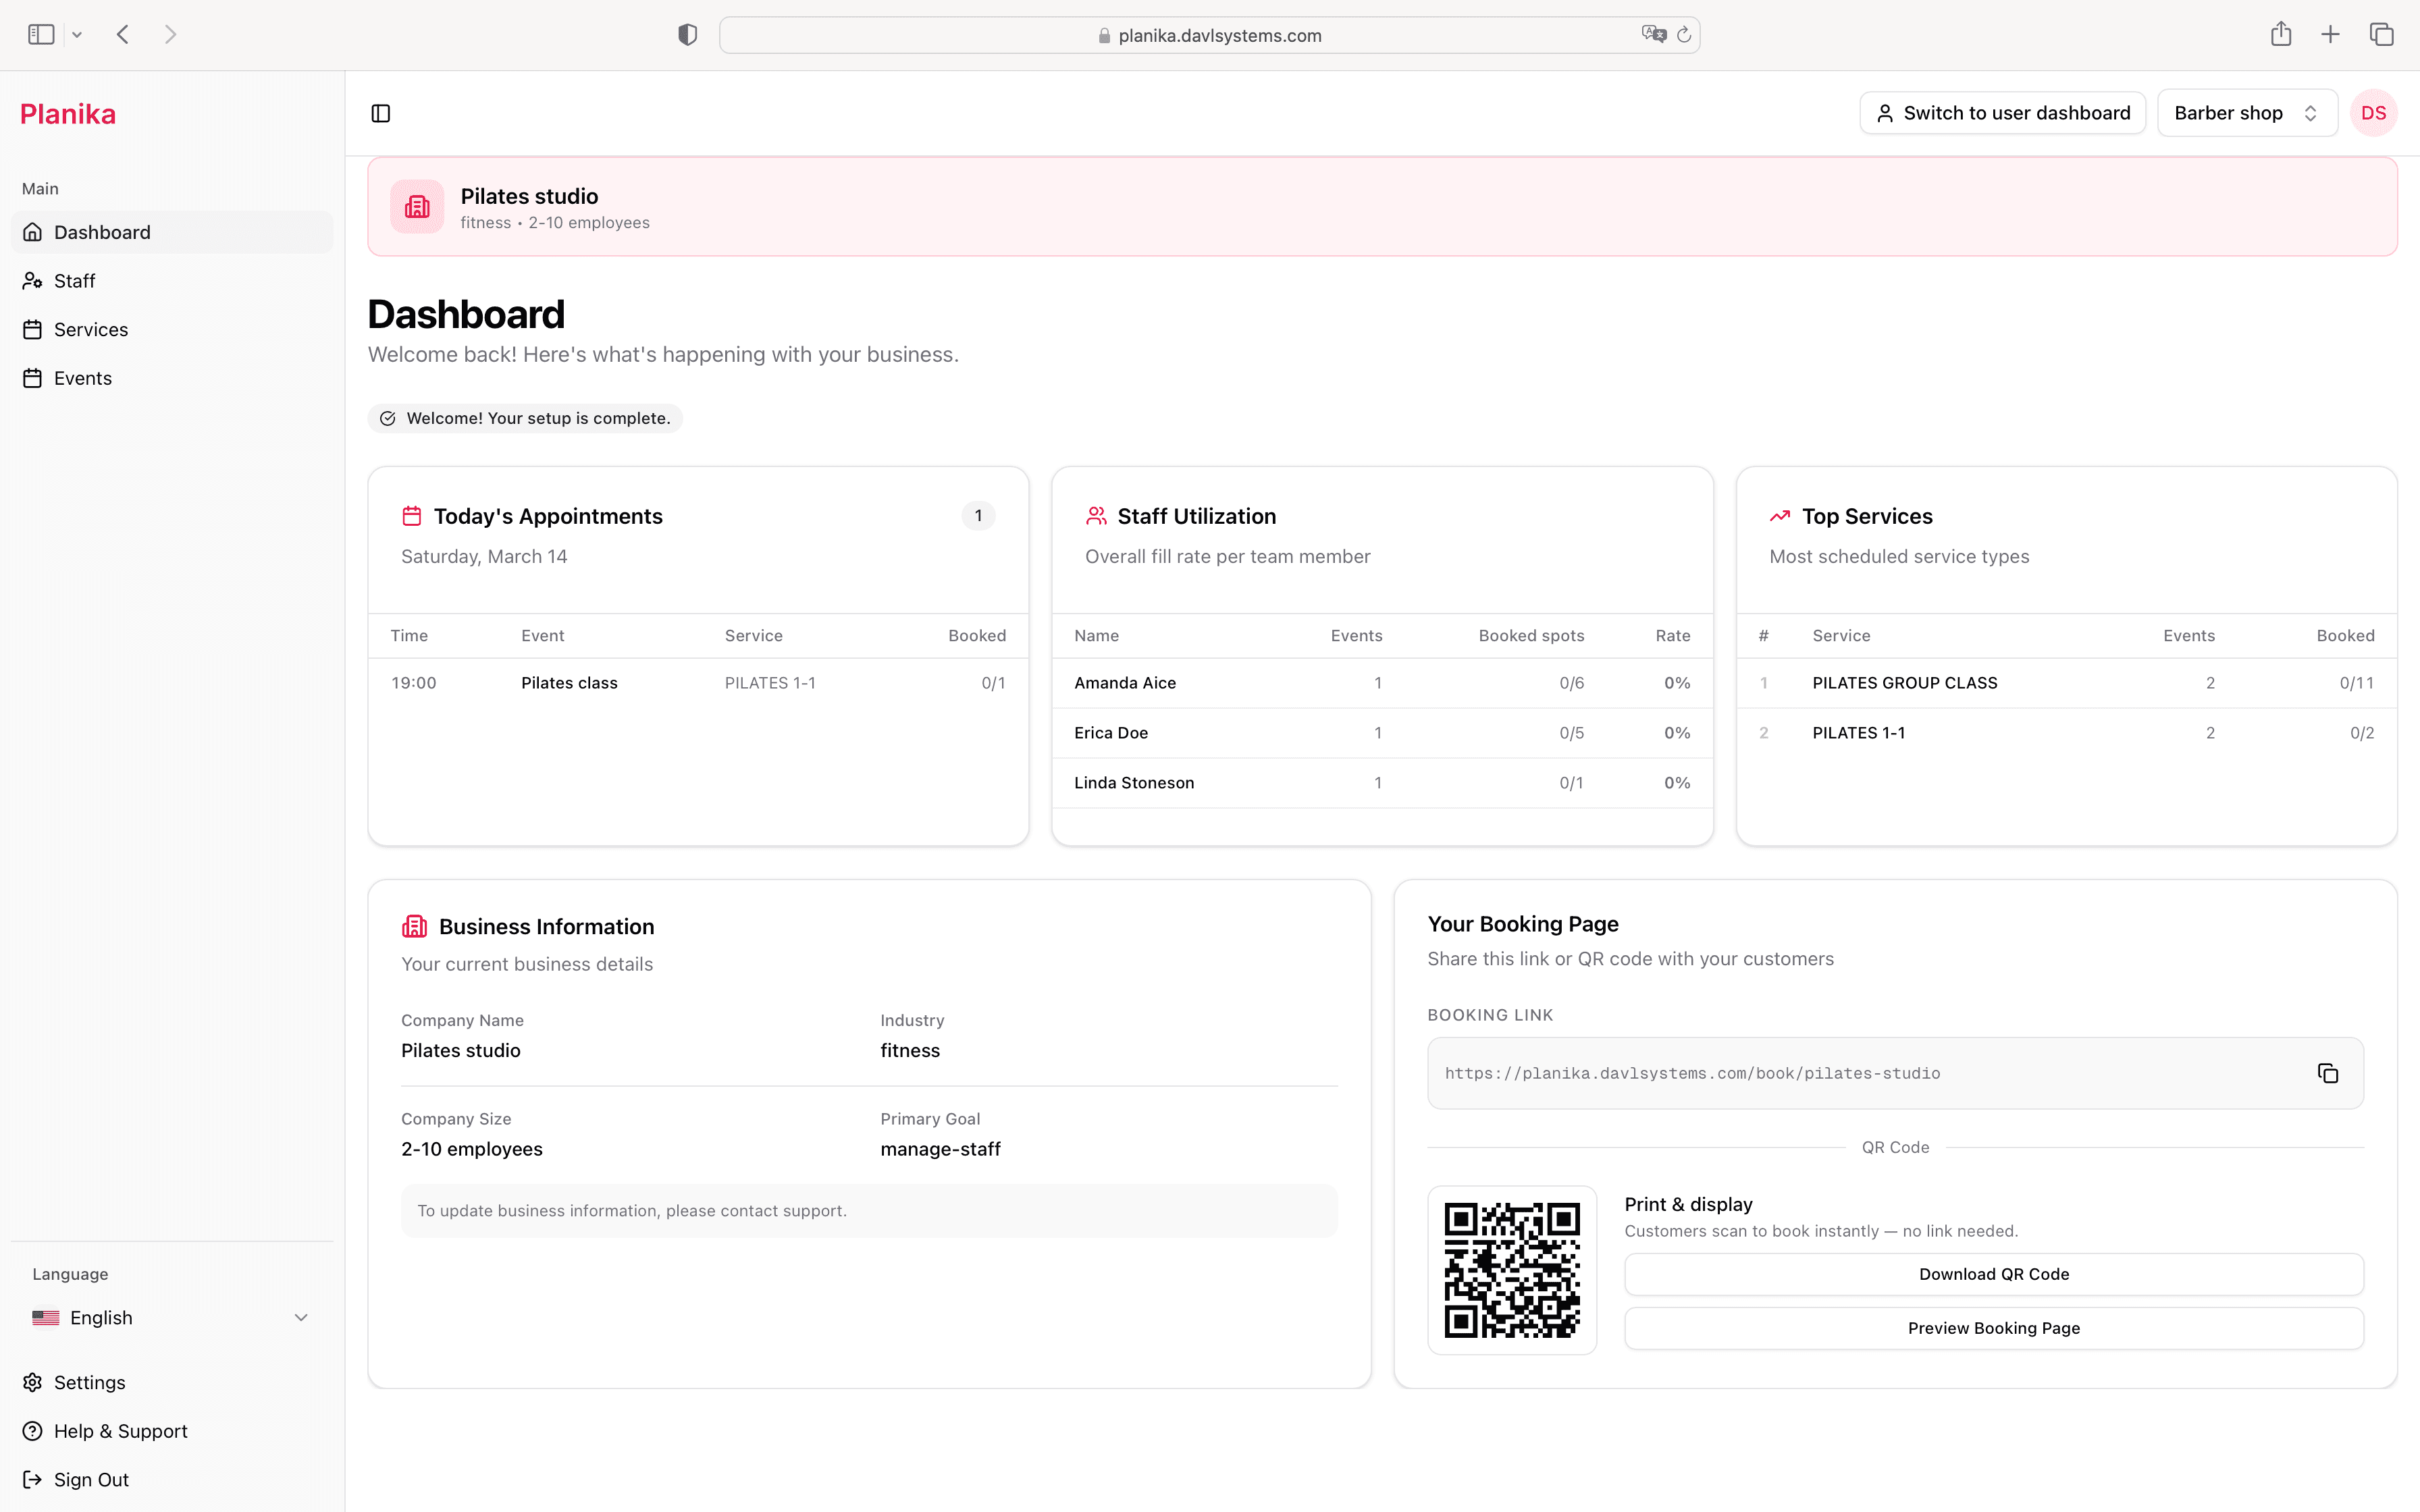This screenshot has height=1512, width=2420.
Task: Go back in browser history
Action: pyautogui.click(x=123, y=35)
